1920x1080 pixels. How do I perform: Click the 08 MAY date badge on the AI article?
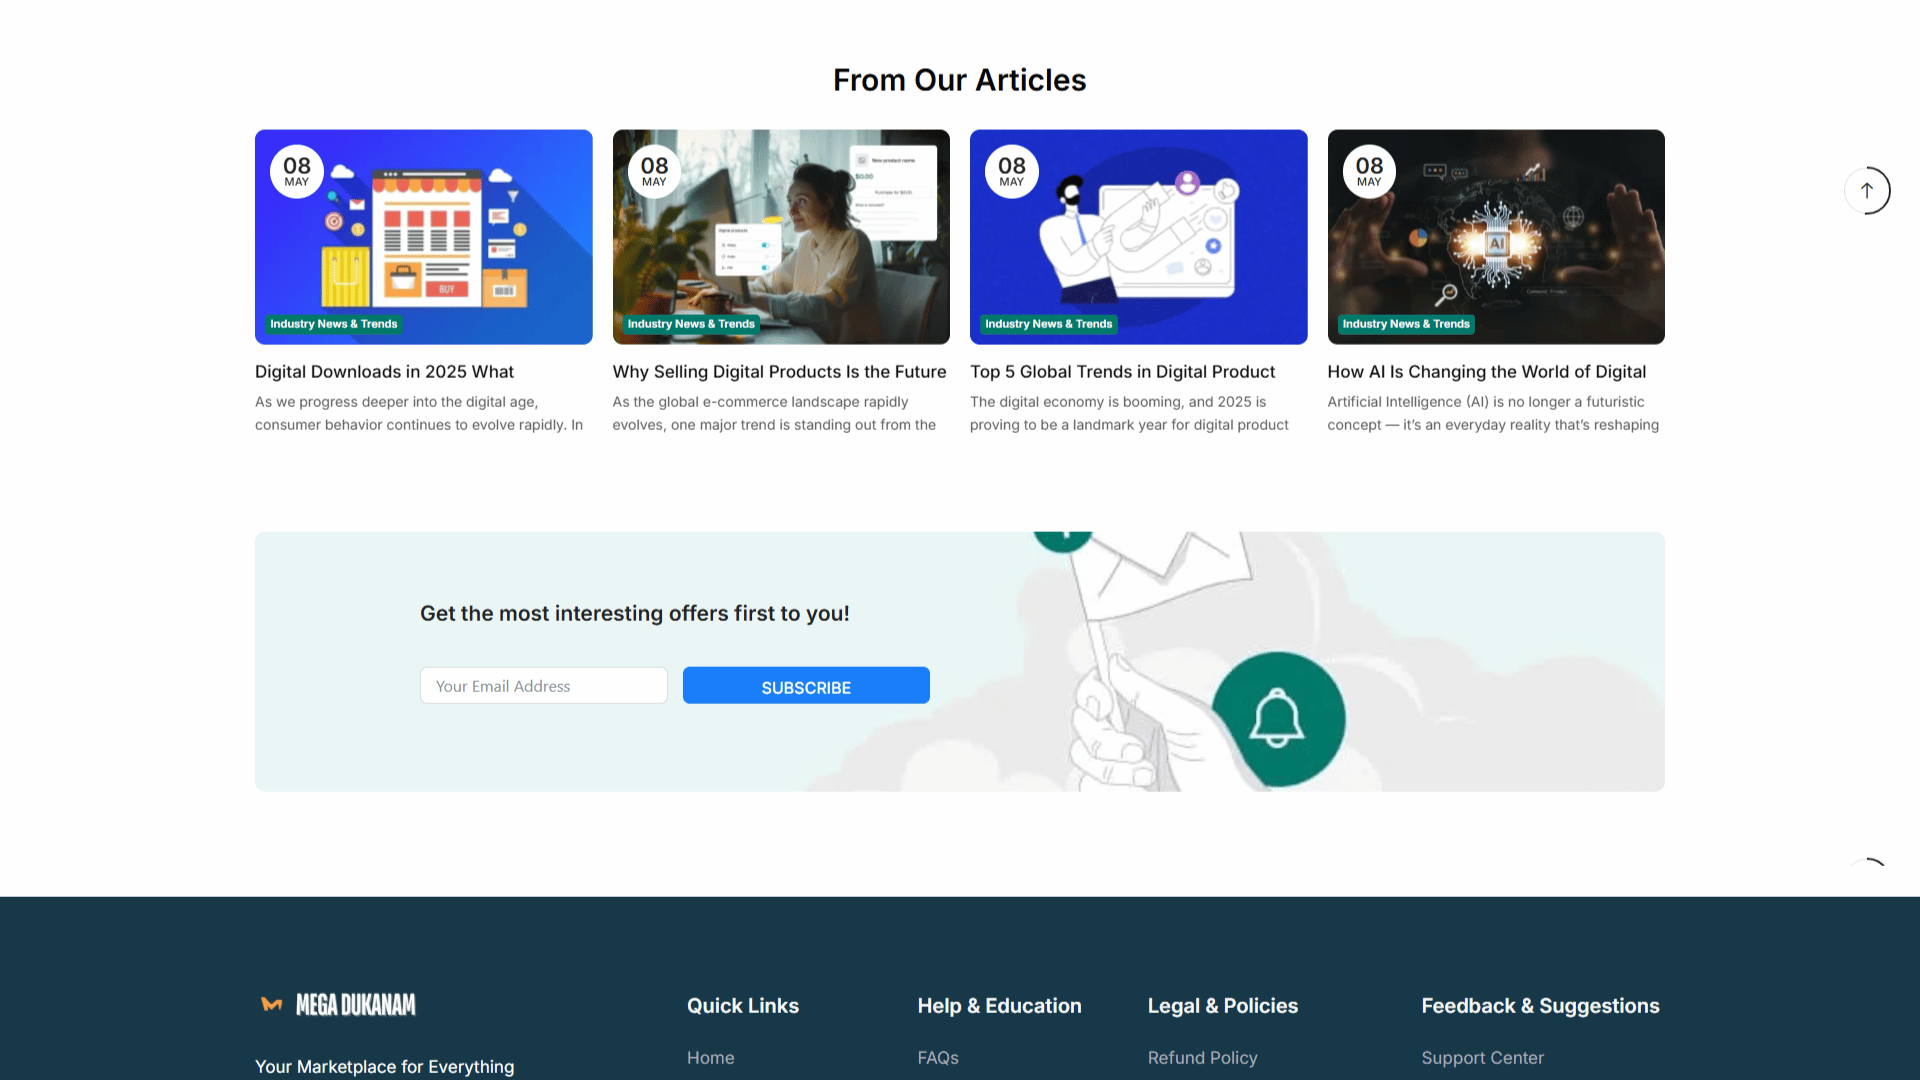point(1369,171)
